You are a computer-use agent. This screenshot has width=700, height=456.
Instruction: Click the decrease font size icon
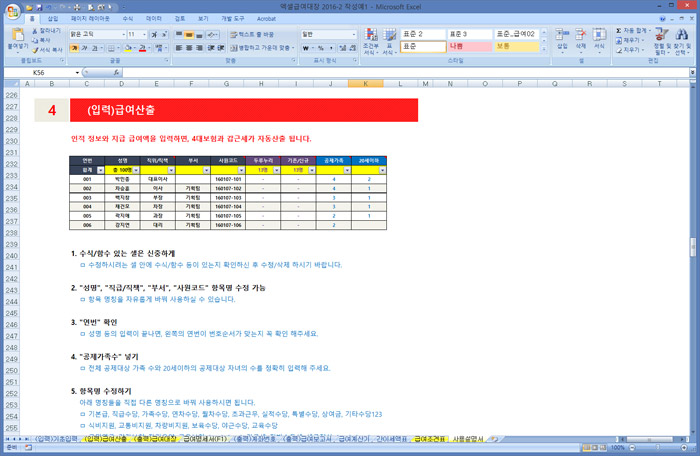(164, 34)
